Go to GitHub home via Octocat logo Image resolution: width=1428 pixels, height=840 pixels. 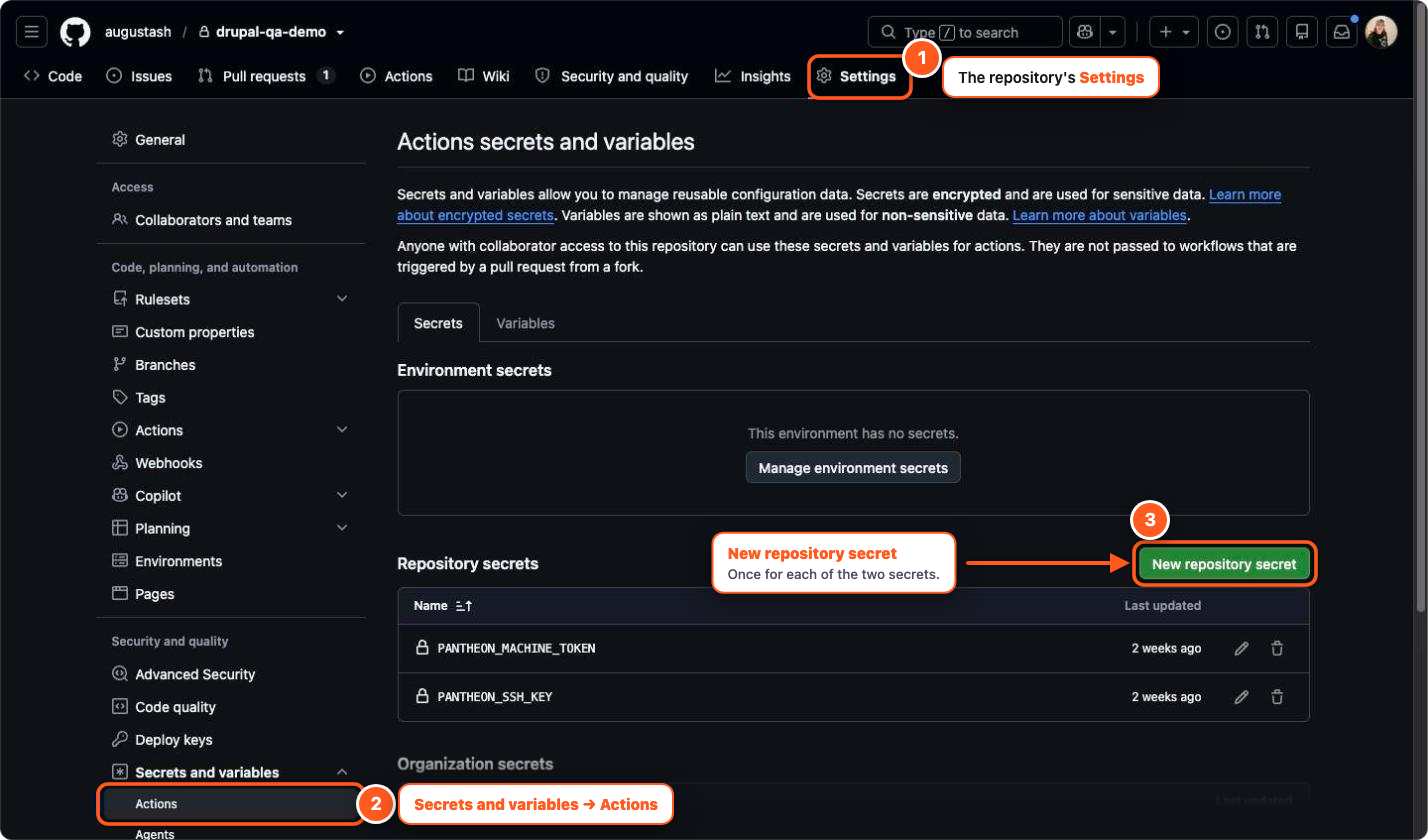pos(75,32)
